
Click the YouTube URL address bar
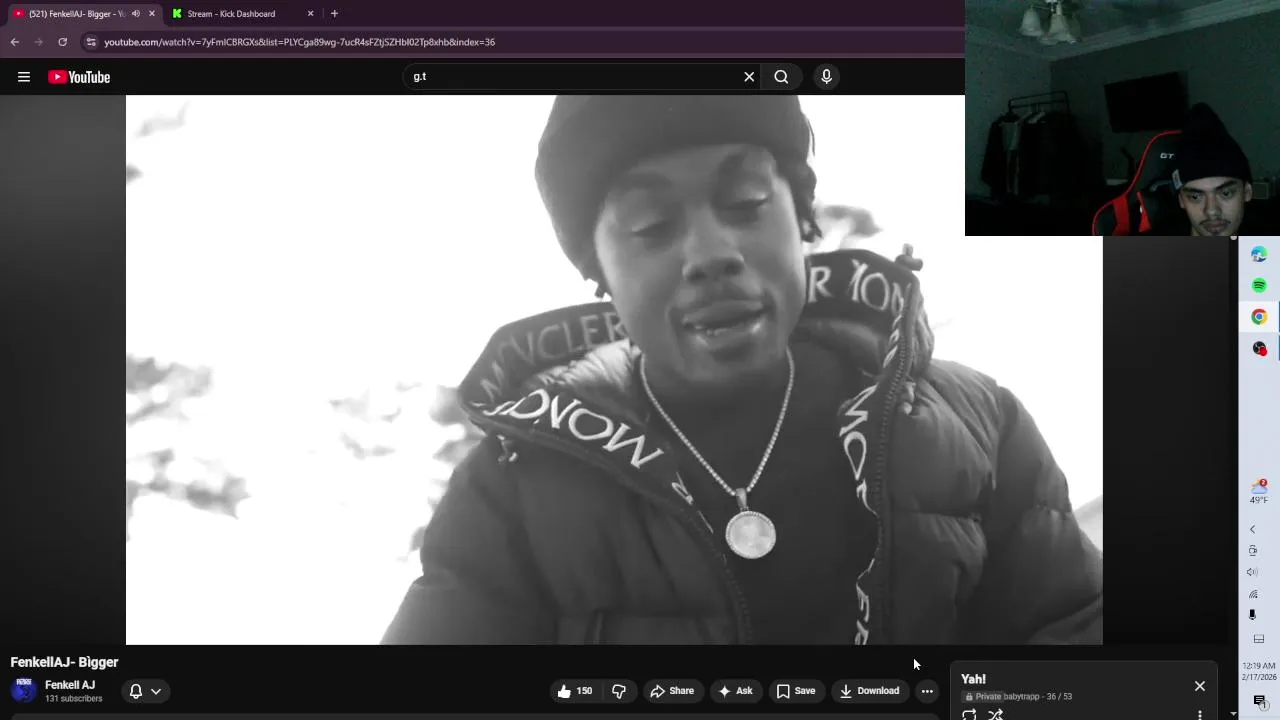[300, 42]
